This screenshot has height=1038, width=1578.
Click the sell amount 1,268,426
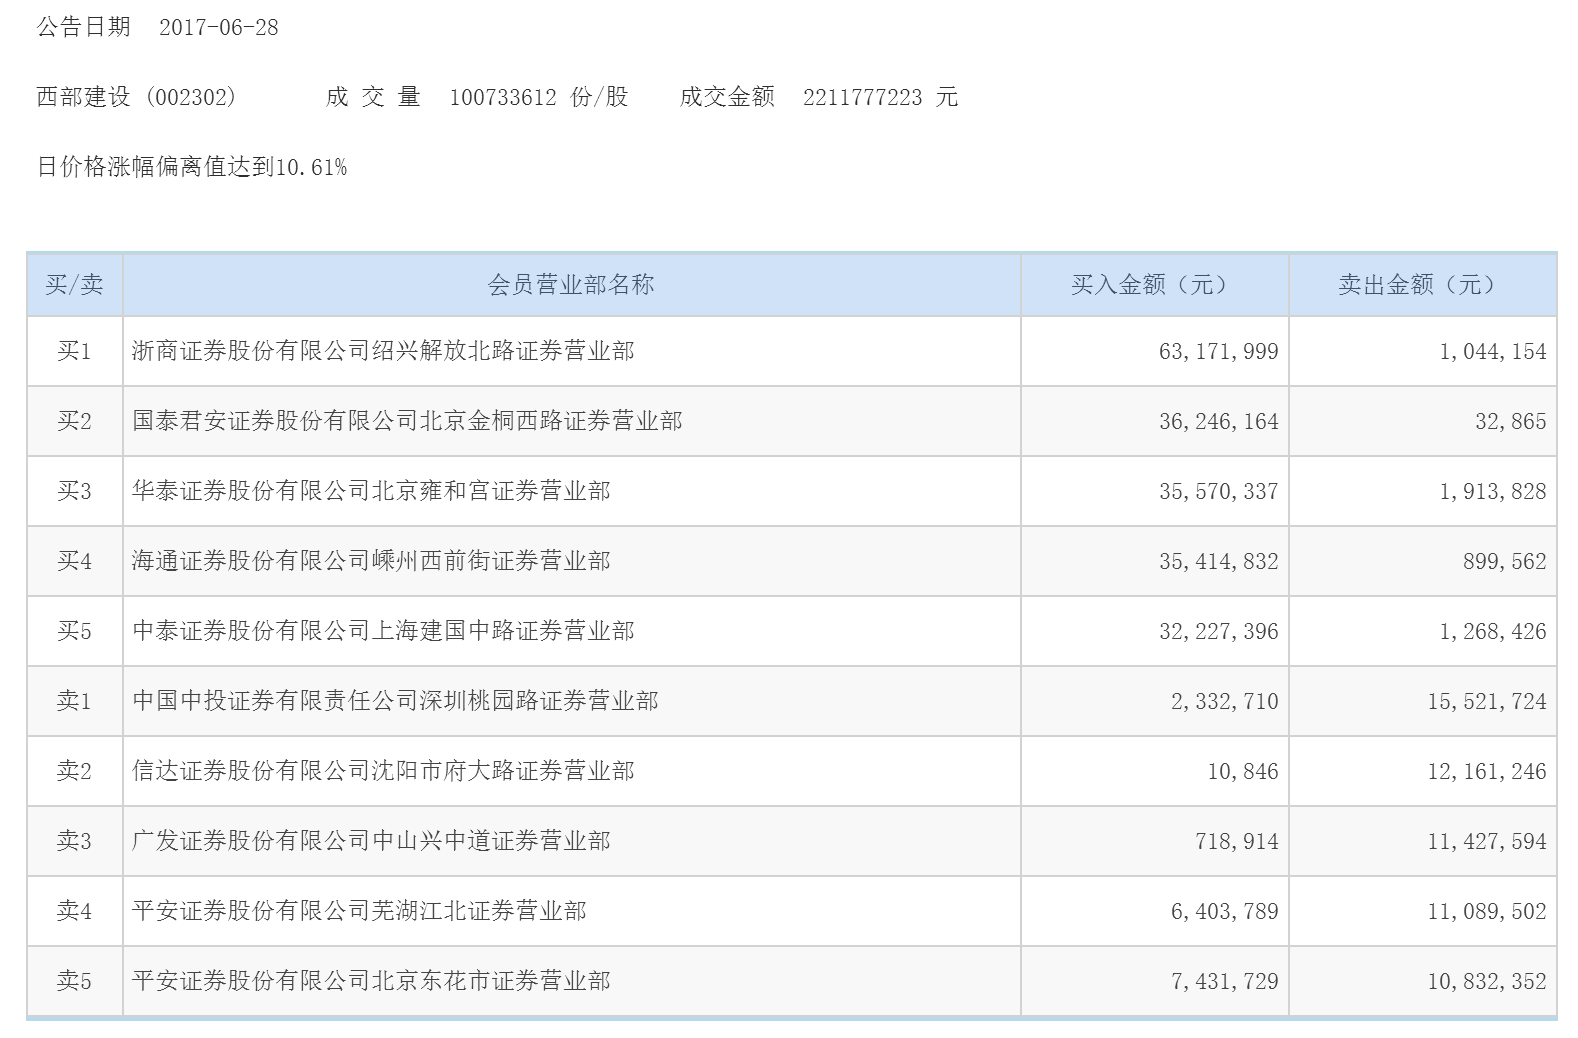click(x=1492, y=632)
